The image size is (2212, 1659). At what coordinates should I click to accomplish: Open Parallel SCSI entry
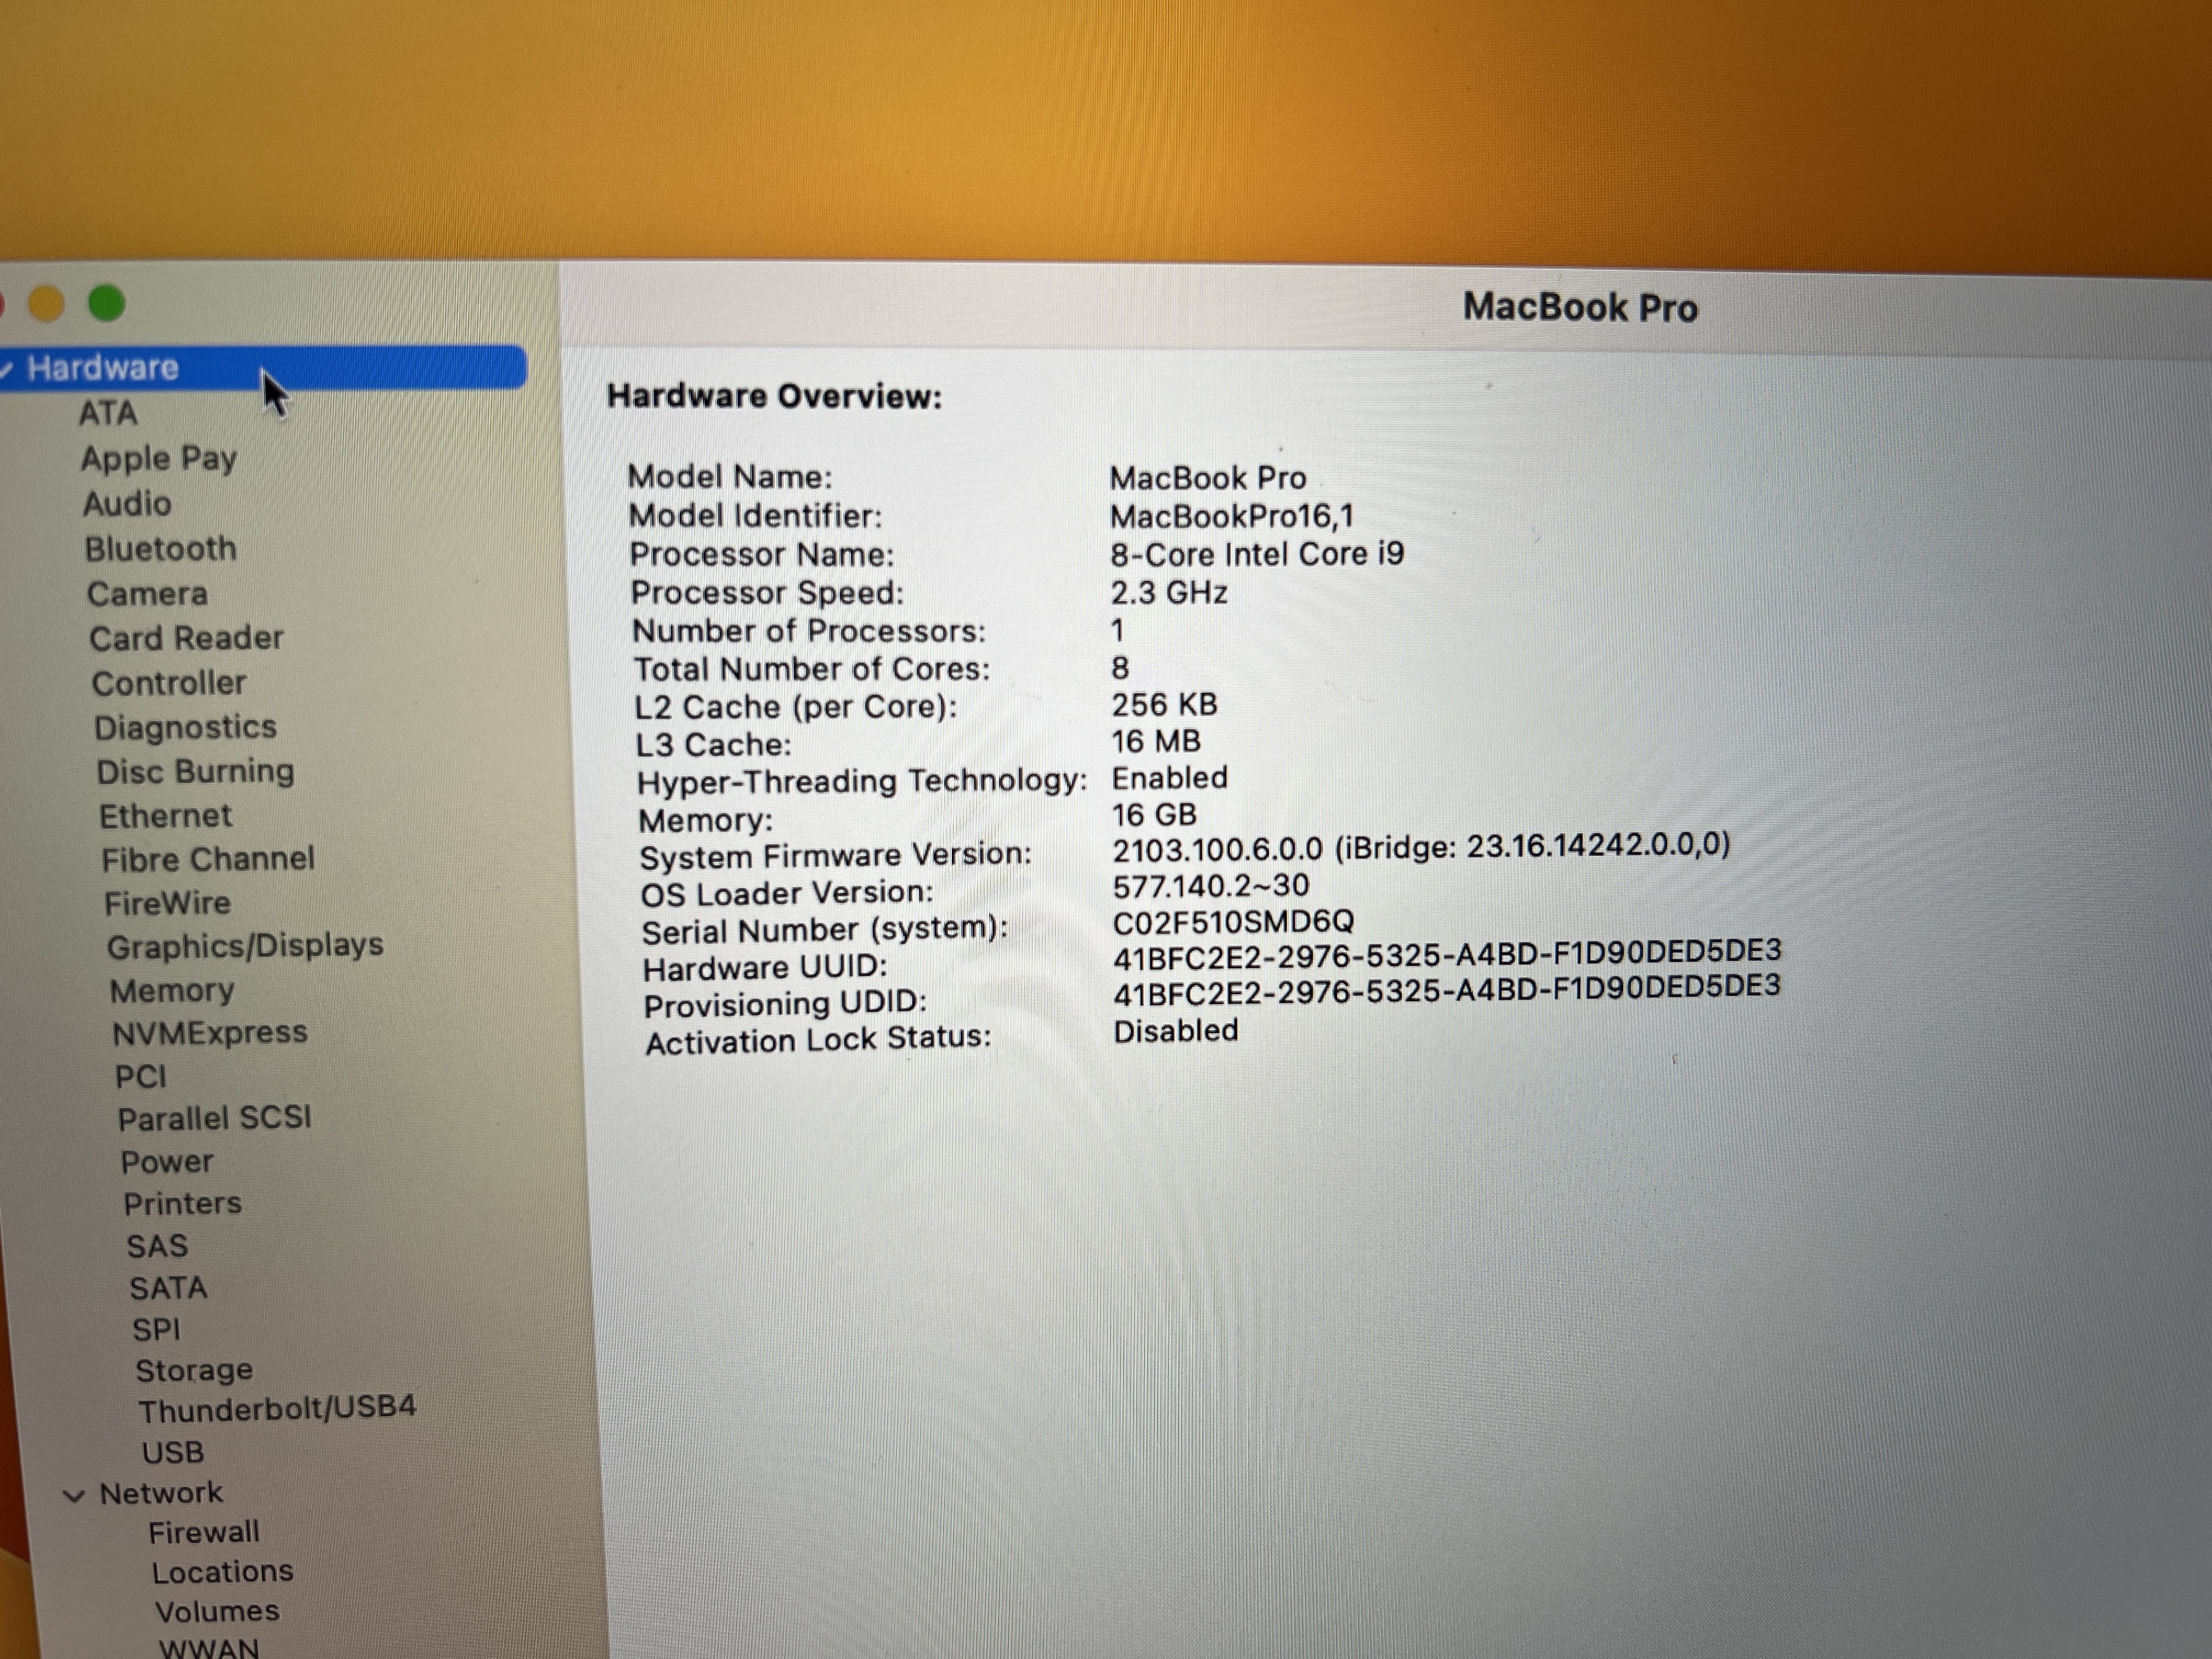click(x=215, y=1118)
